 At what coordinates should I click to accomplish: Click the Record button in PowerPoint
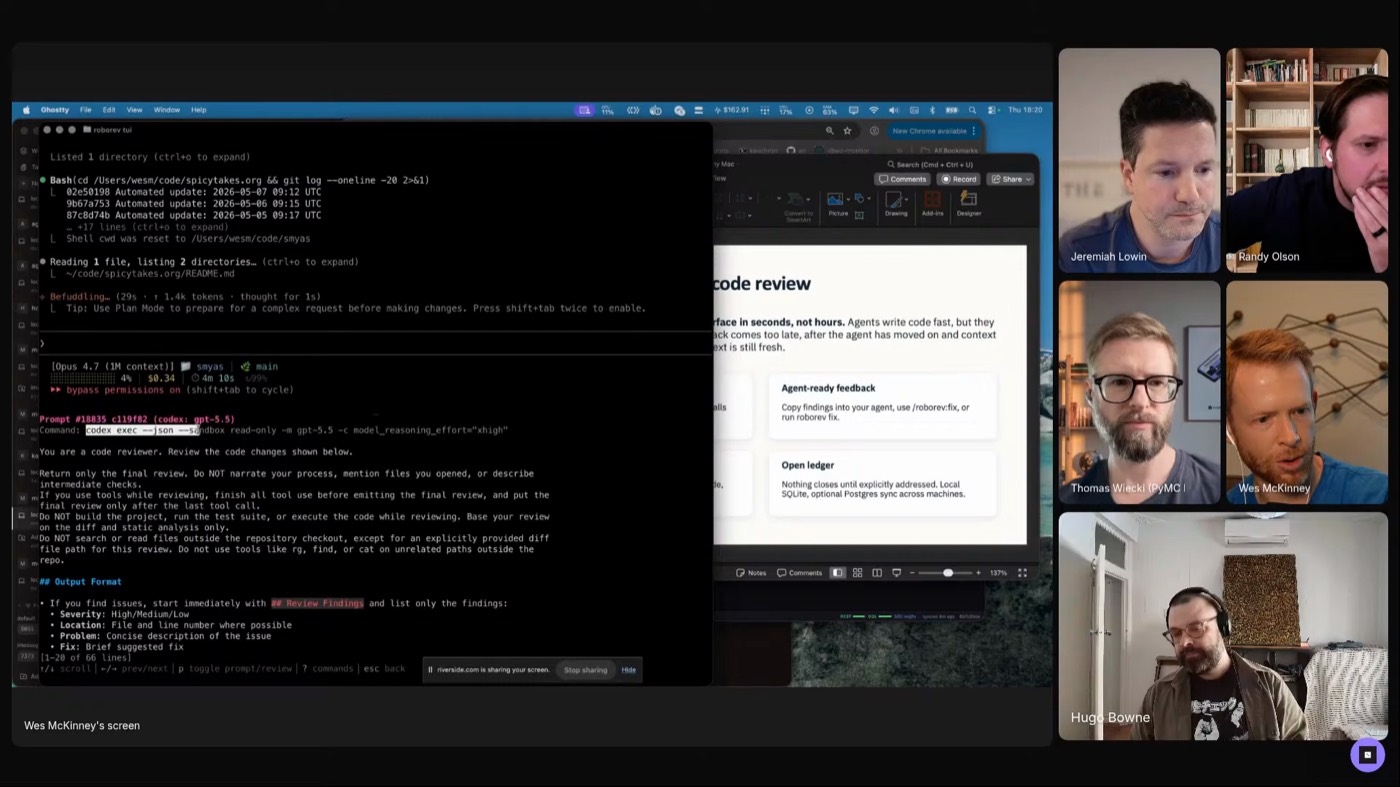(960, 179)
